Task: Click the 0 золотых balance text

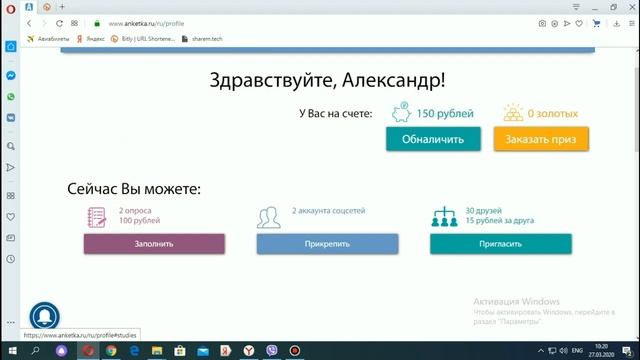Action: [x=553, y=113]
